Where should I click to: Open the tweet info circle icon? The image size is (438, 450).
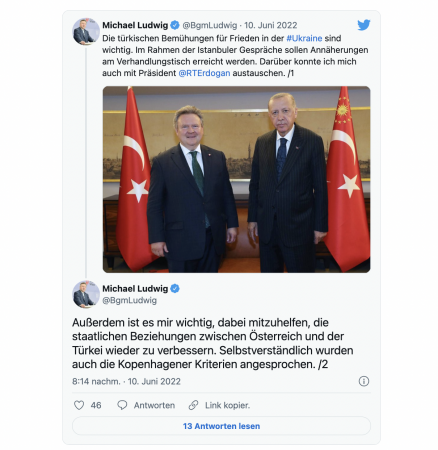click(364, 381)
